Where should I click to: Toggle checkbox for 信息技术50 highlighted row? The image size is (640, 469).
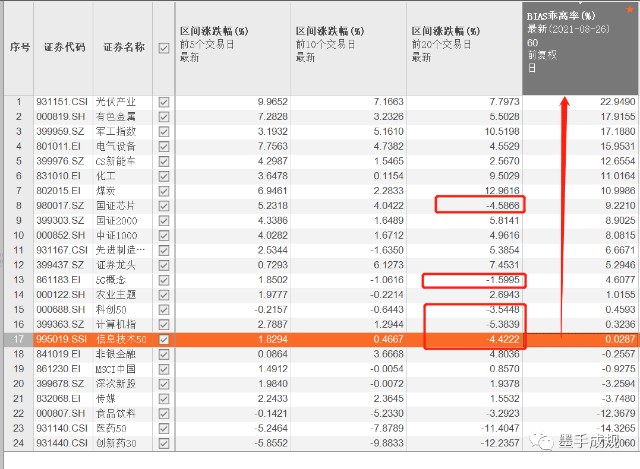tap(164, 339)
